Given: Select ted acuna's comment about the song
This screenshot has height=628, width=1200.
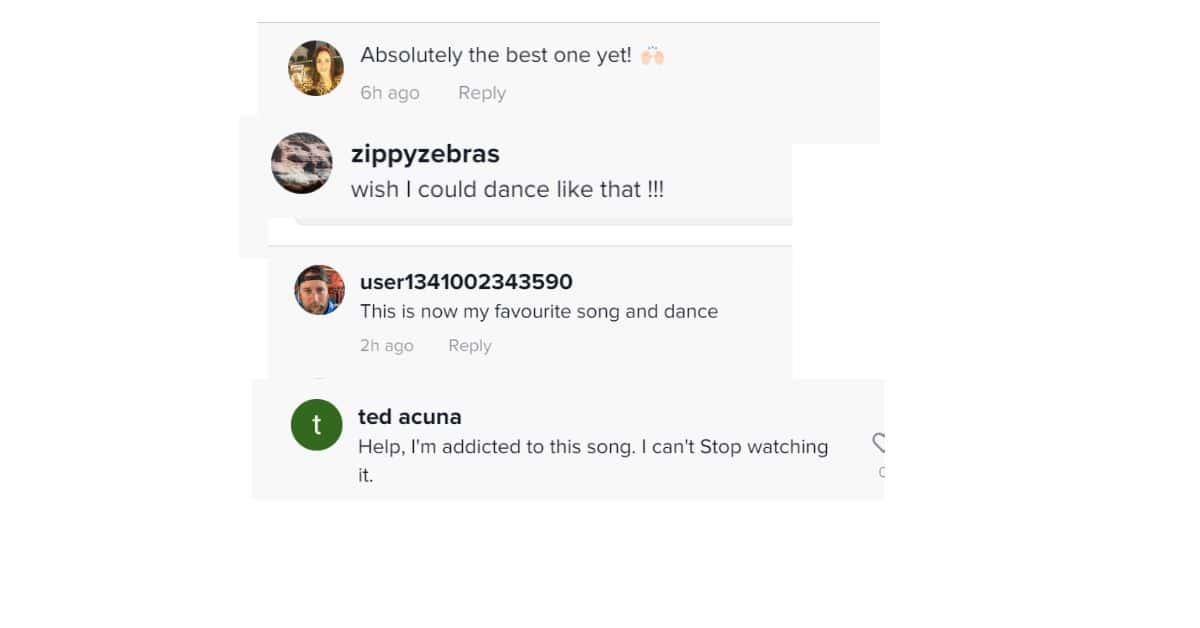Looking at the screenshot, I should click(x=594, y=446).
